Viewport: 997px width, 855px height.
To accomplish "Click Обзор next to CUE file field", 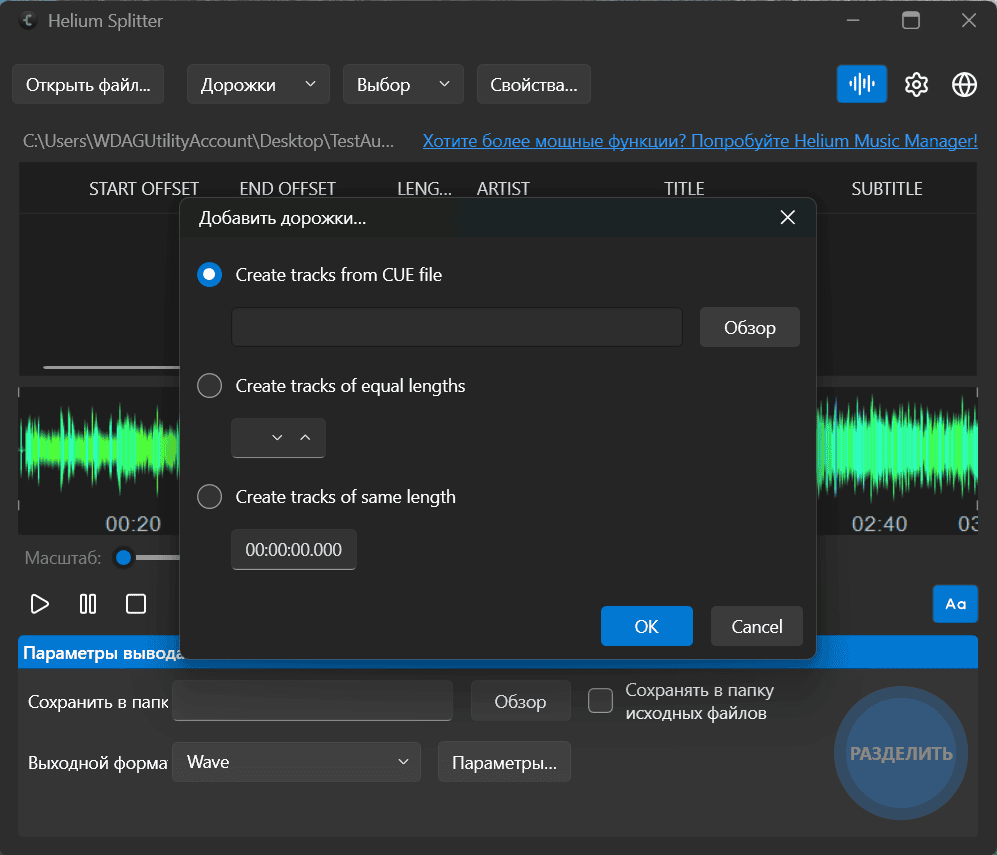I will (x=750, y=327).
